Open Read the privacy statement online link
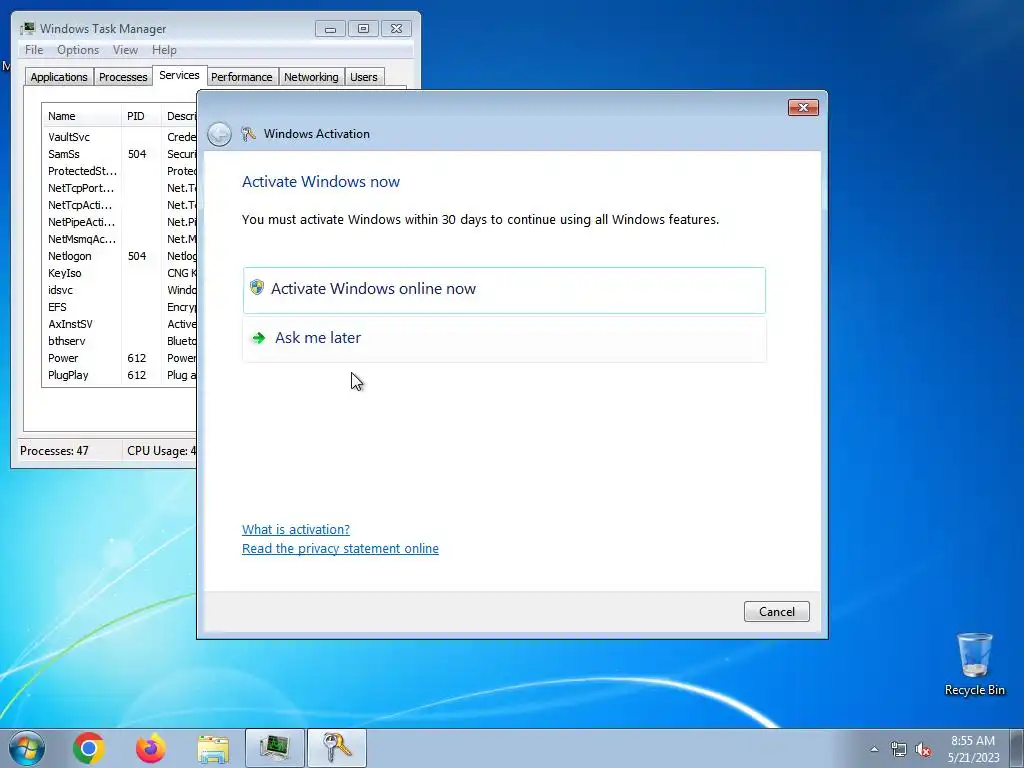This screenshot has height=768, width=1024. coord(340,549)
